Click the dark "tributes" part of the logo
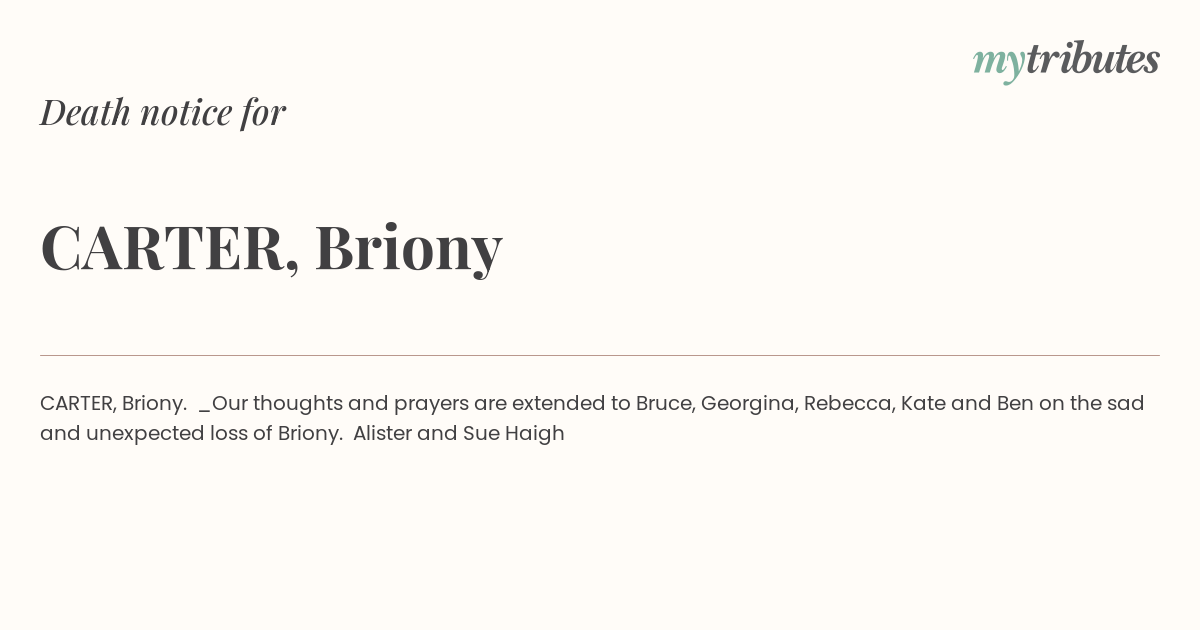 tap(1092, 59)
